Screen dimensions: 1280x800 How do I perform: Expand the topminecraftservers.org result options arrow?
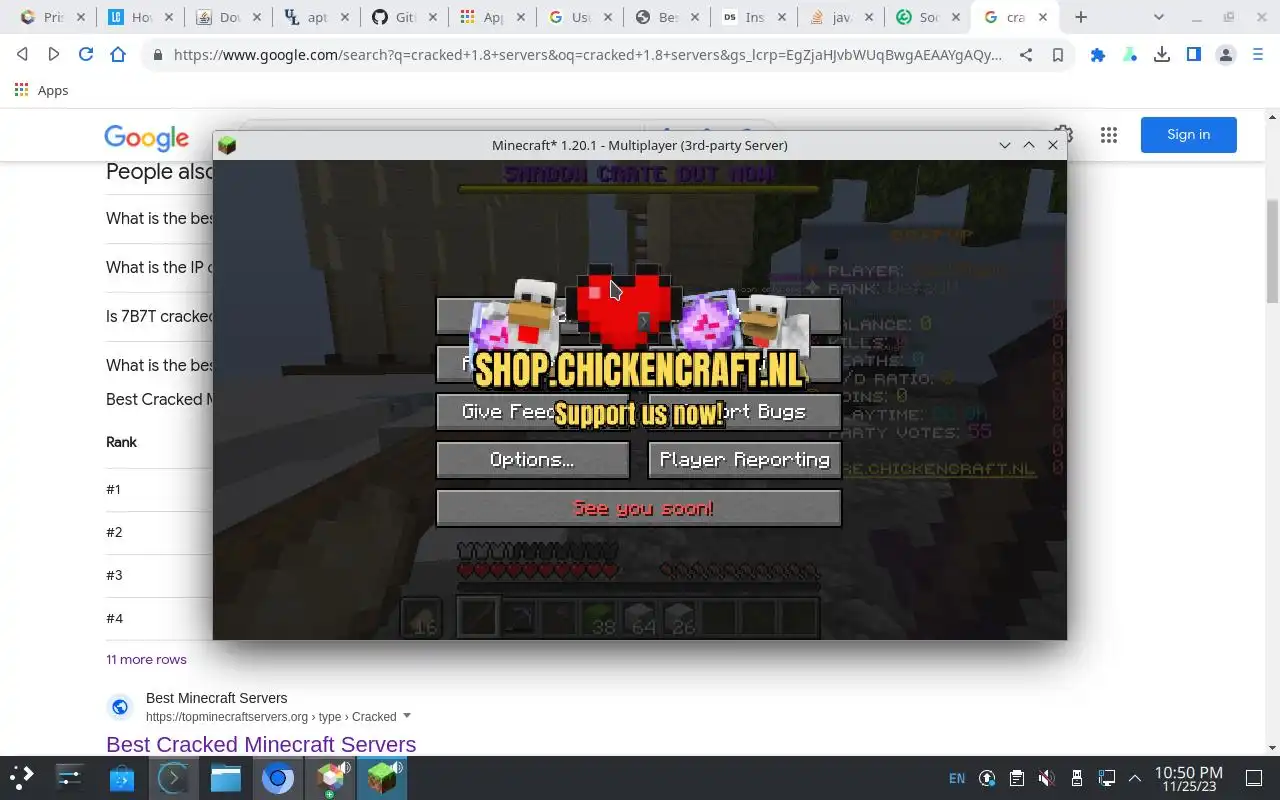click(x=407, y=716)
